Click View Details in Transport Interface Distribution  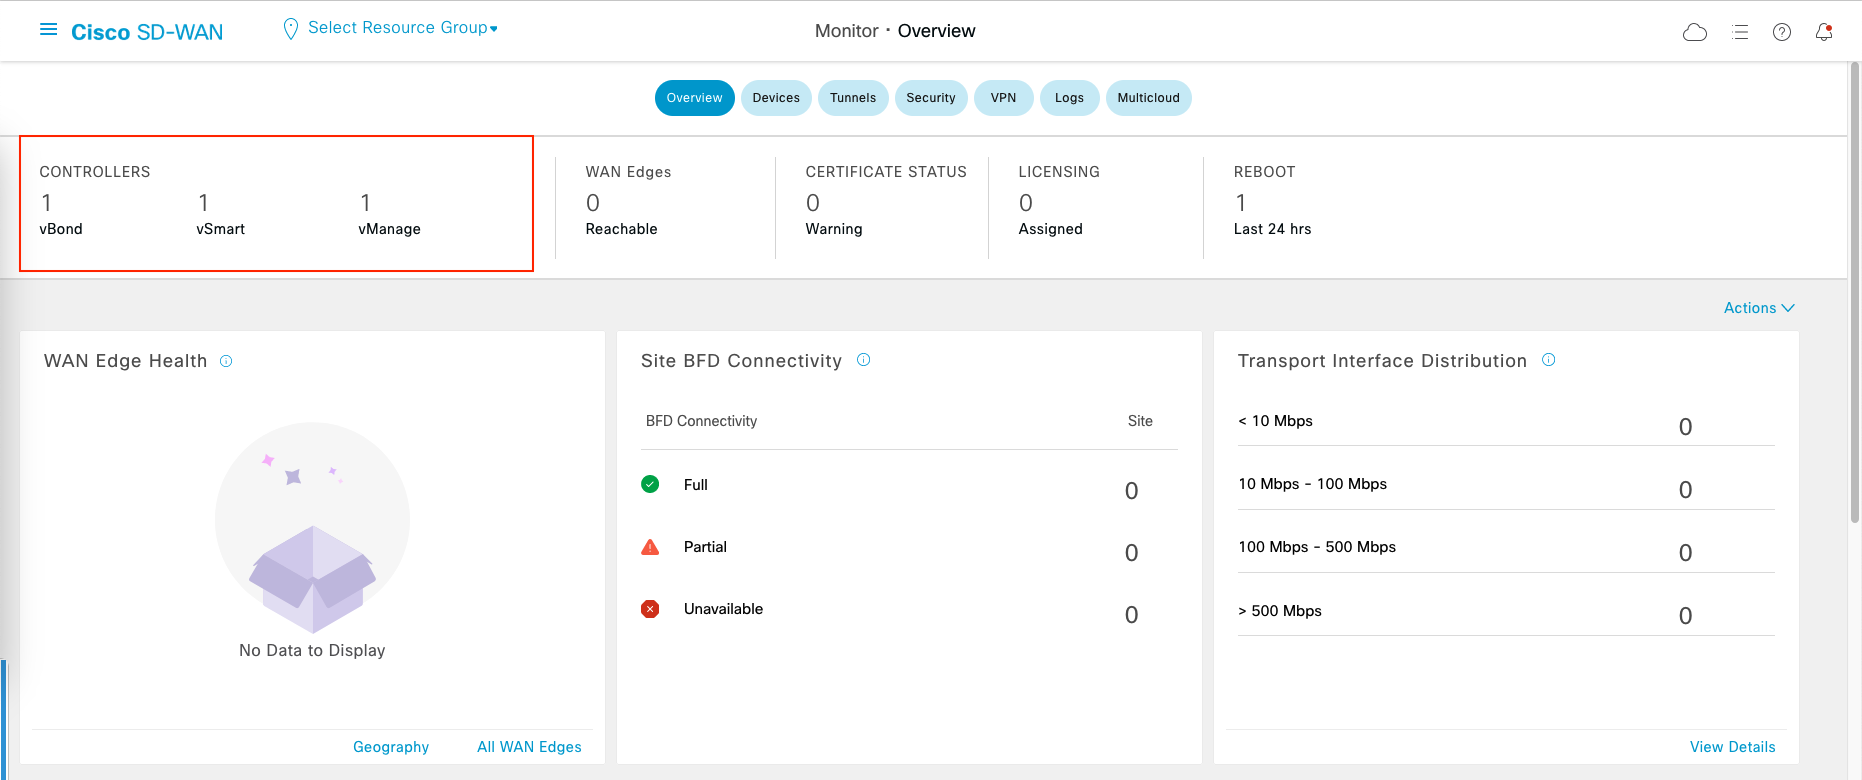point(1732,747)
